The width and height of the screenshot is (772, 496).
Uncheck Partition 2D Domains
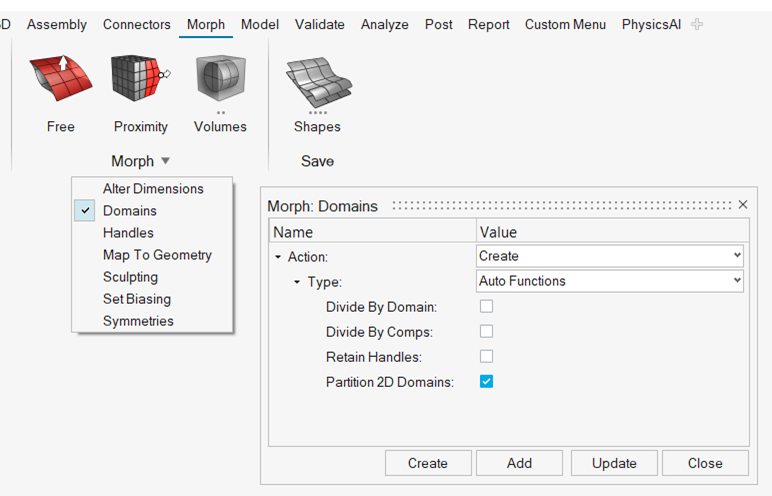(x=487, y=382)
